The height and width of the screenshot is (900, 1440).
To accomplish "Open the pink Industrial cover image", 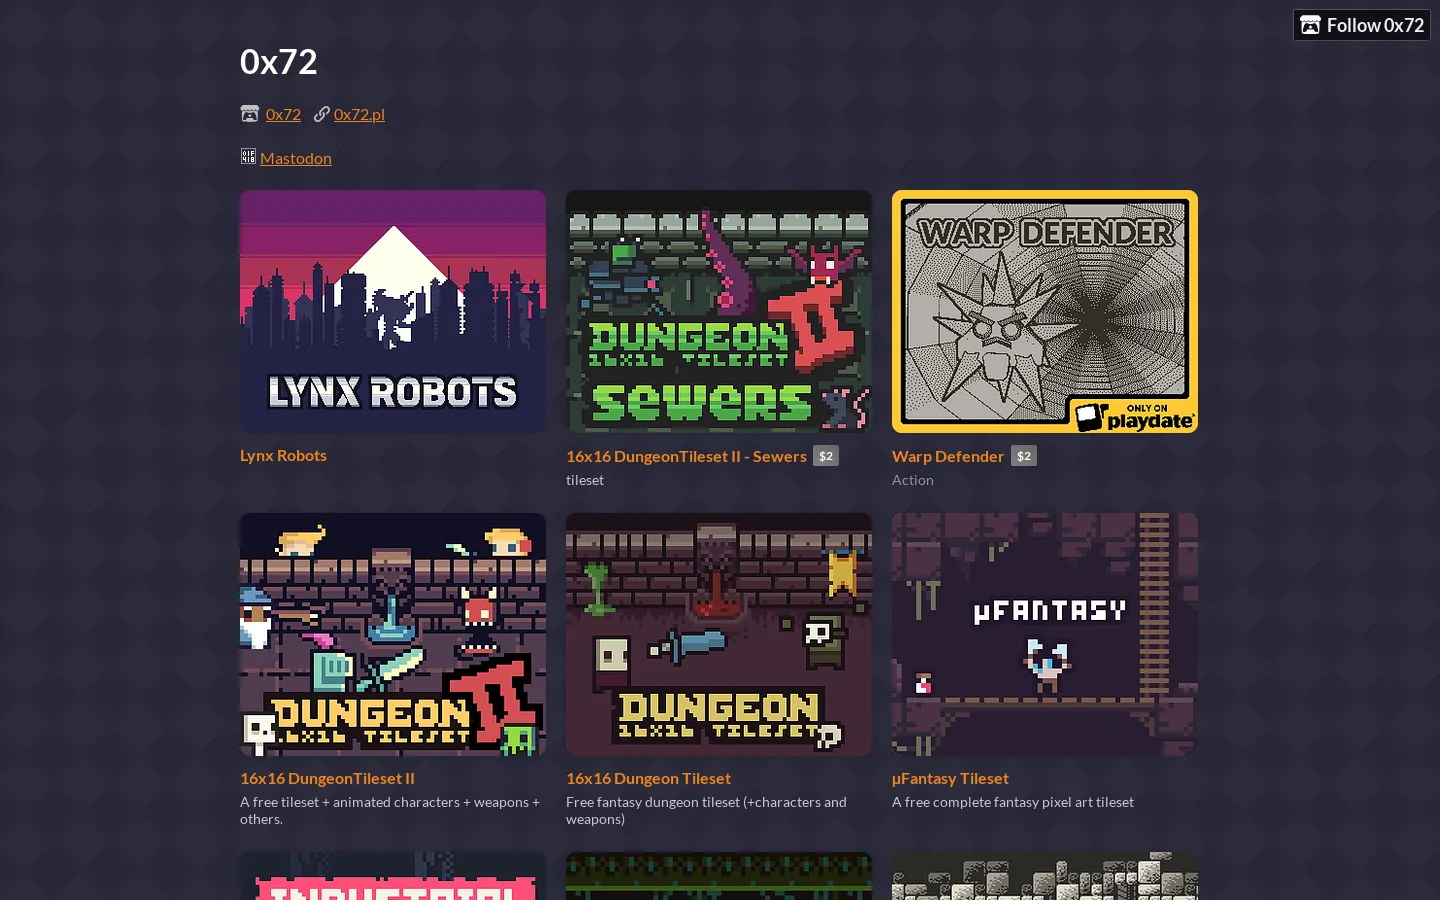I will (393, 876).
